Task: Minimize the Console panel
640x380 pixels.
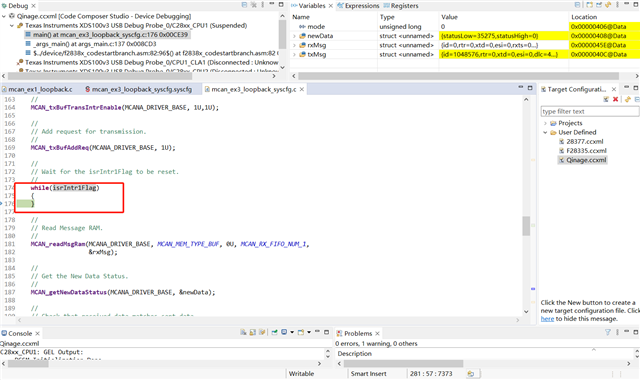Action: click(317, 332)
